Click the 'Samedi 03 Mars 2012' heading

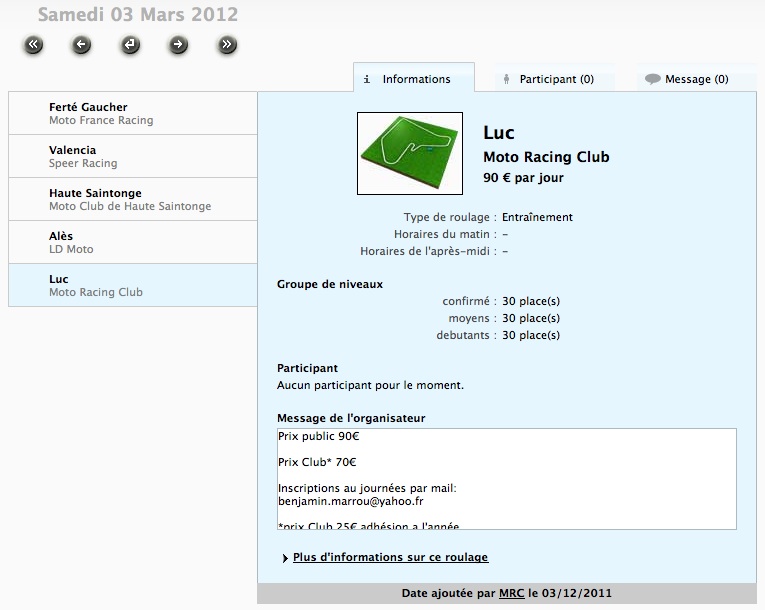click(138, 14)
